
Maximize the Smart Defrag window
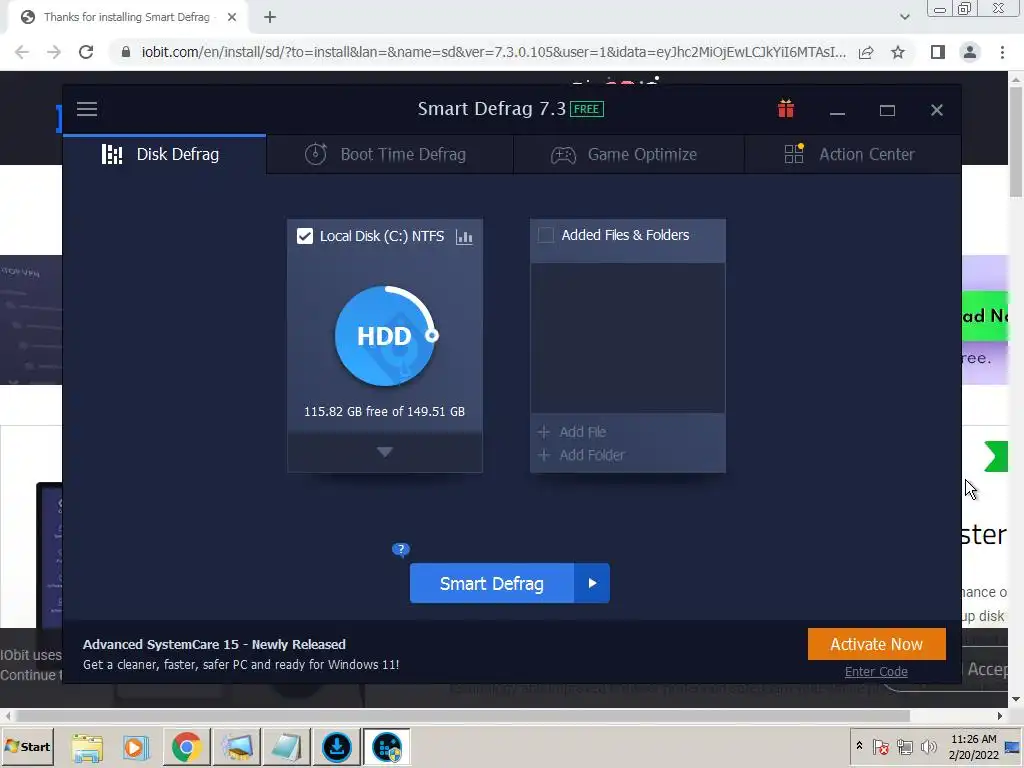pos(887,110)
